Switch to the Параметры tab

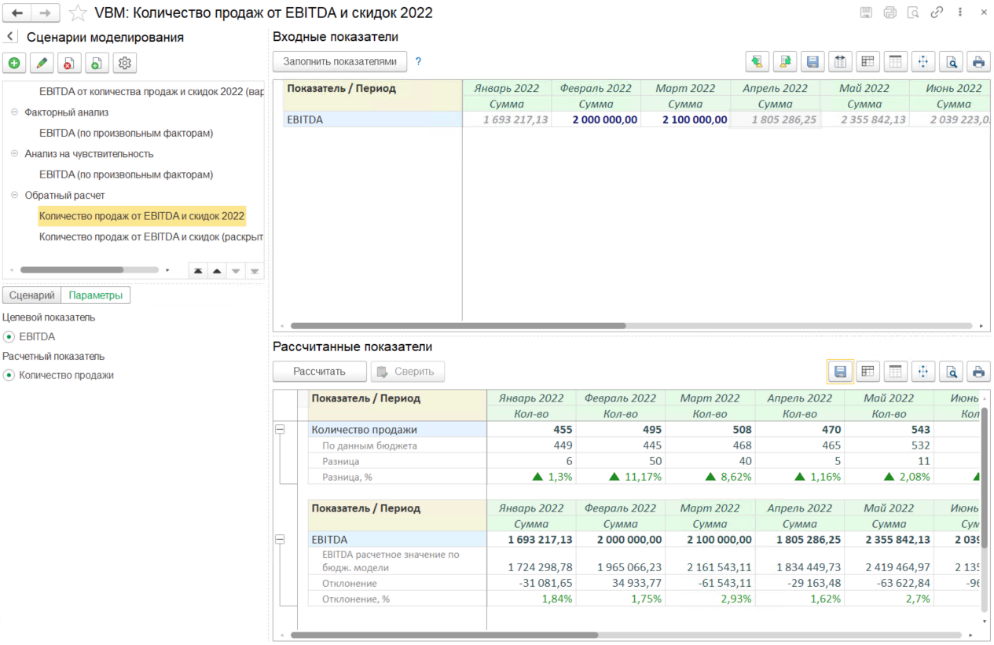pos(96,296)
